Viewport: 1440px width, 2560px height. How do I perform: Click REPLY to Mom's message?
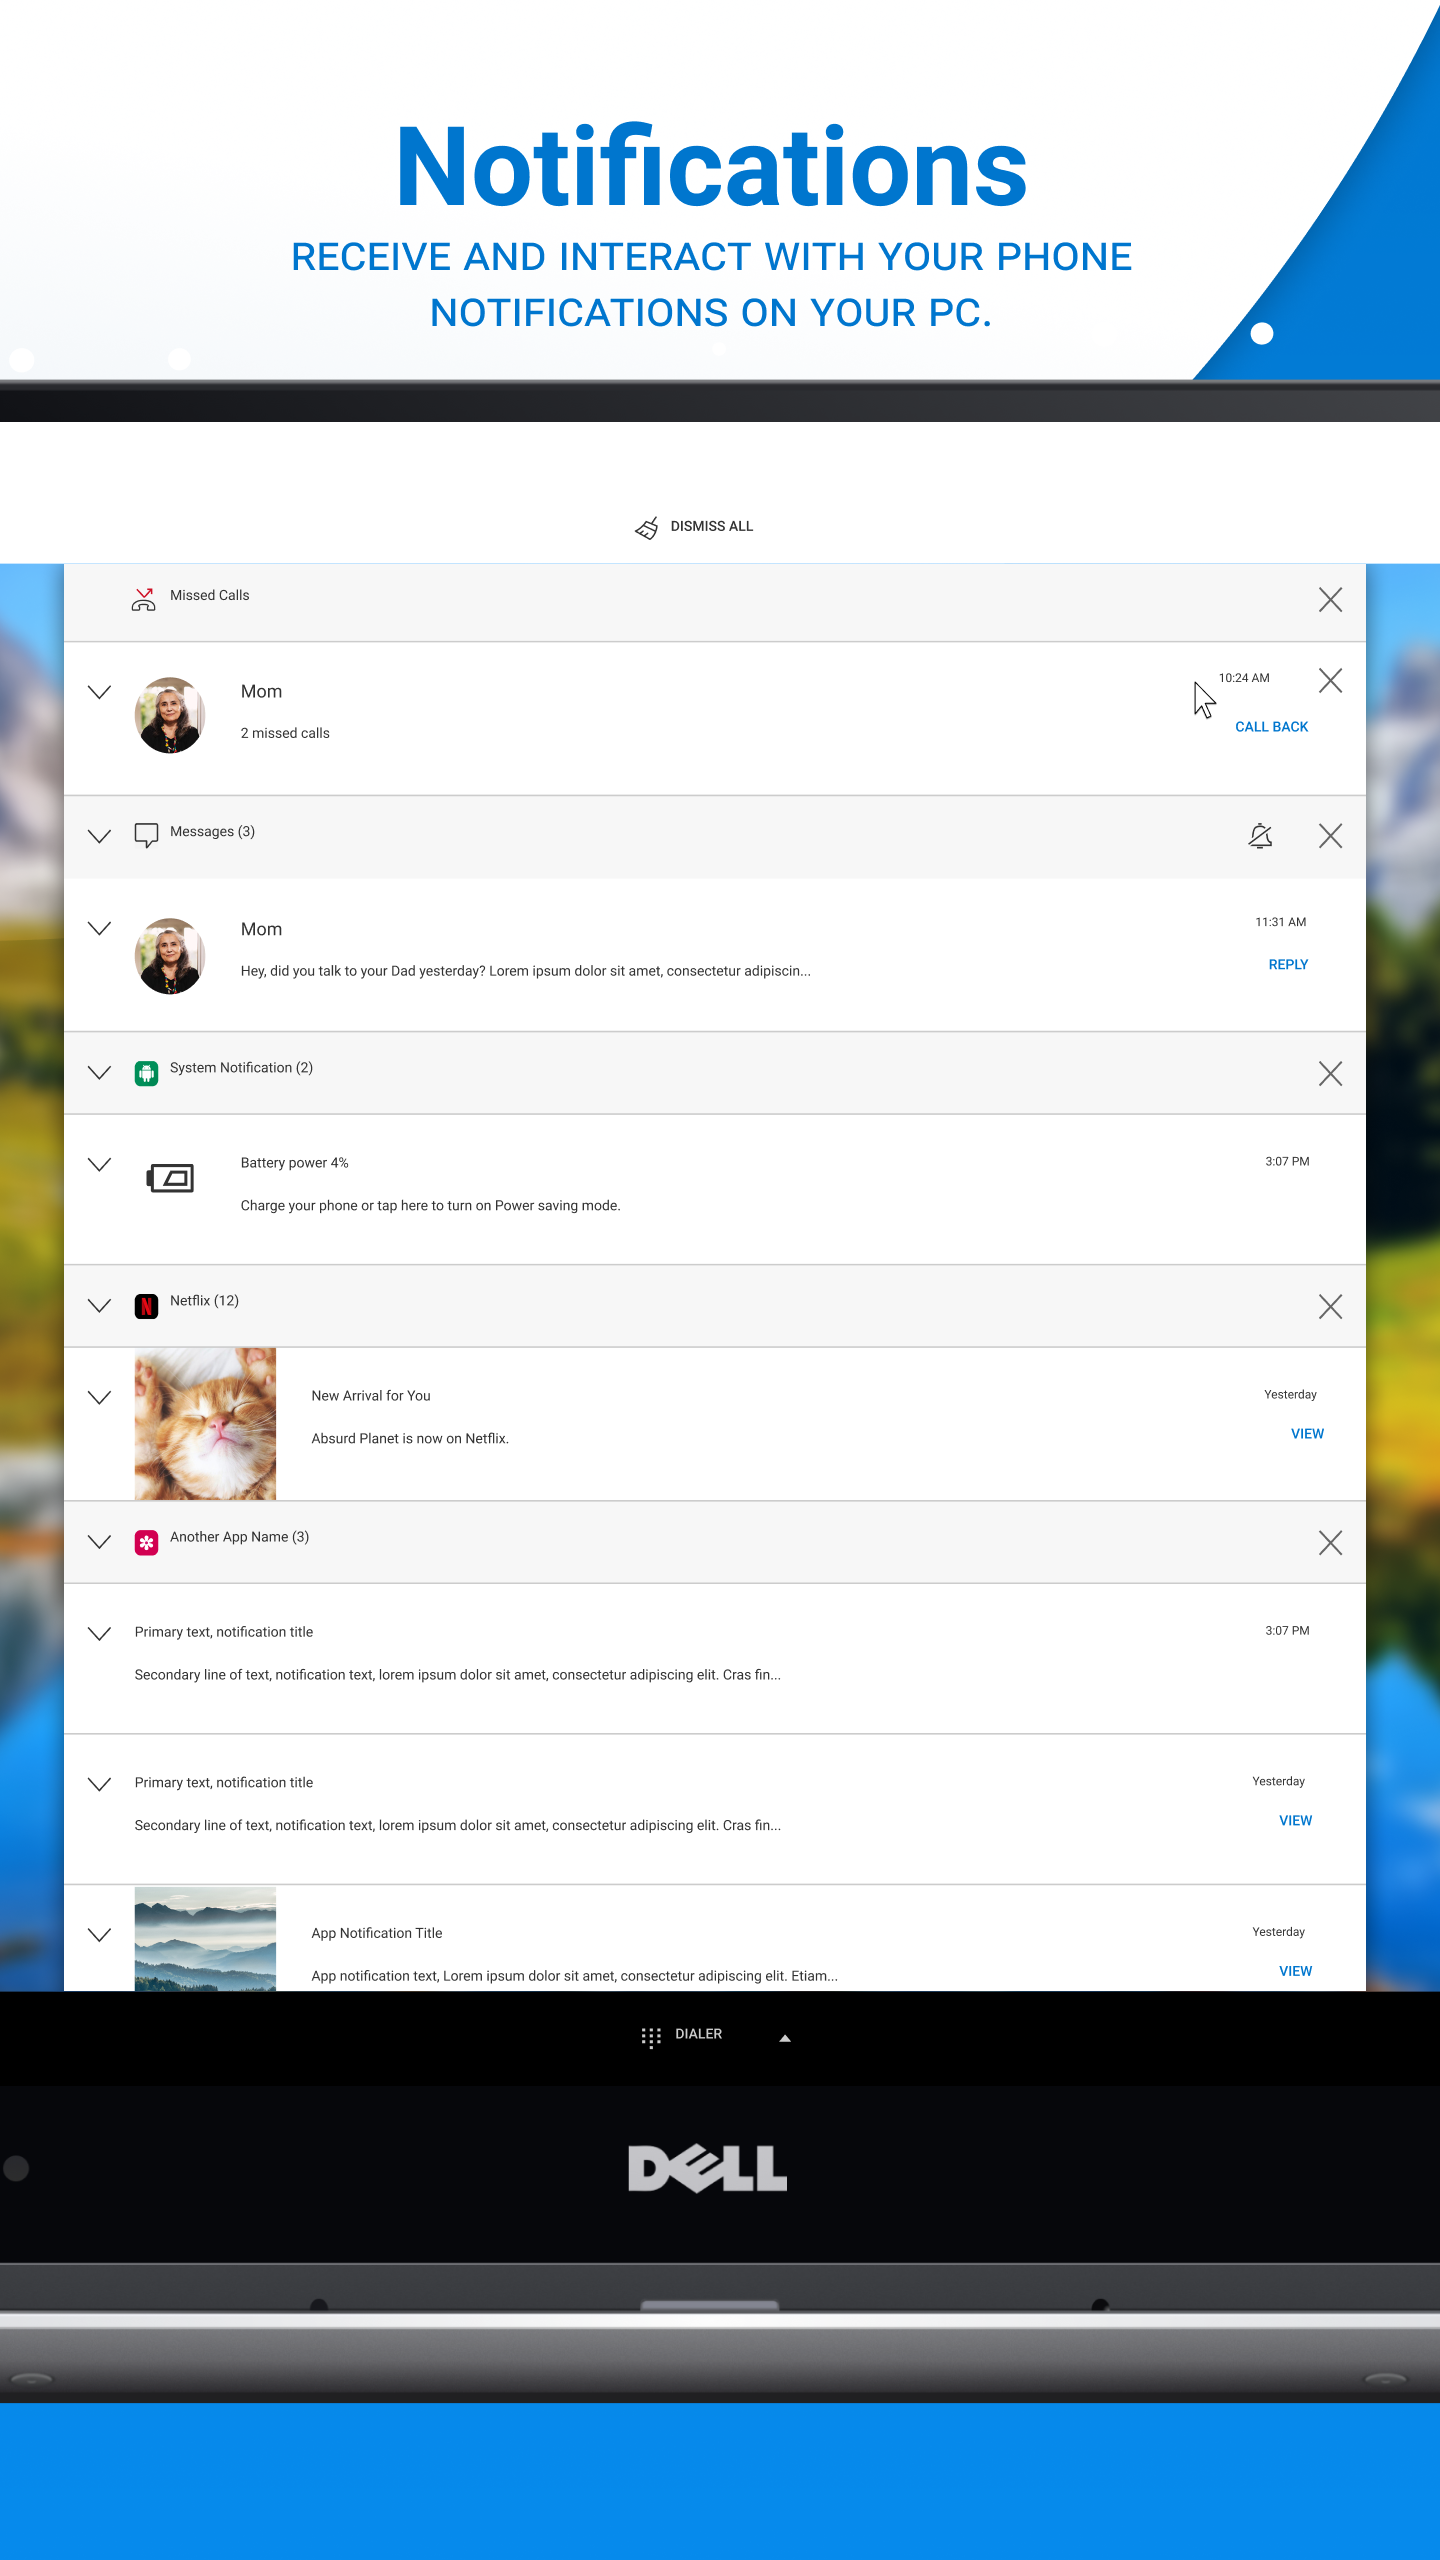(1288, 965)
